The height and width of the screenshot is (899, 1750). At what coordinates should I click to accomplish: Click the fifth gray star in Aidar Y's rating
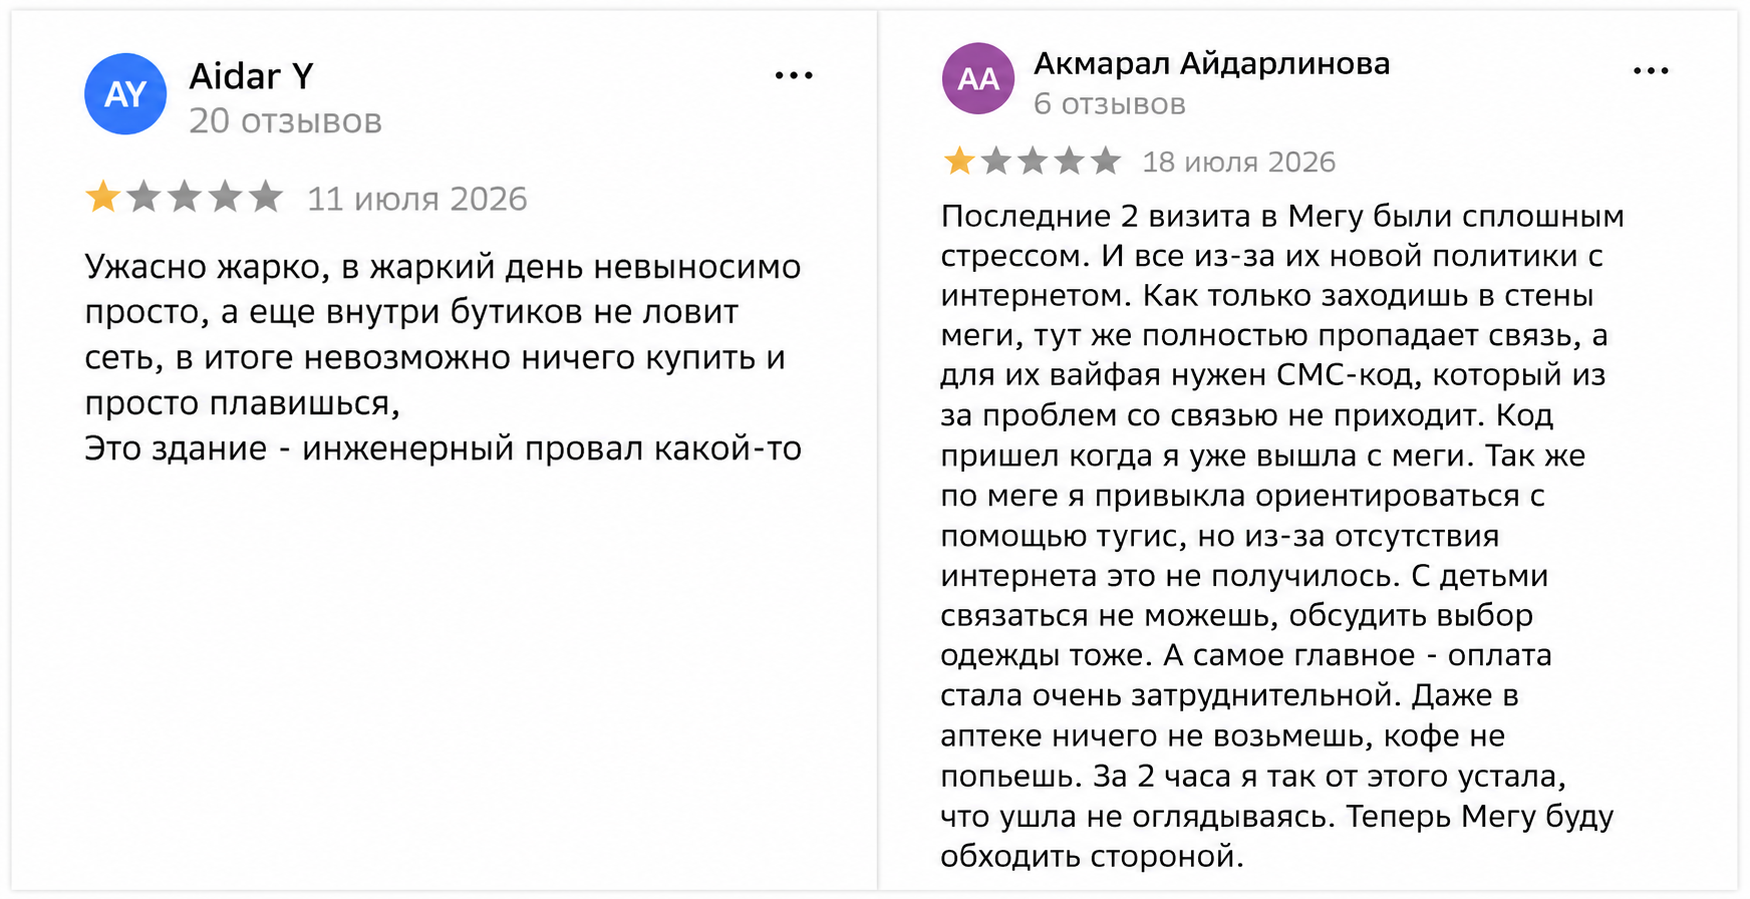pyautogui.click(x=265, y=197)
